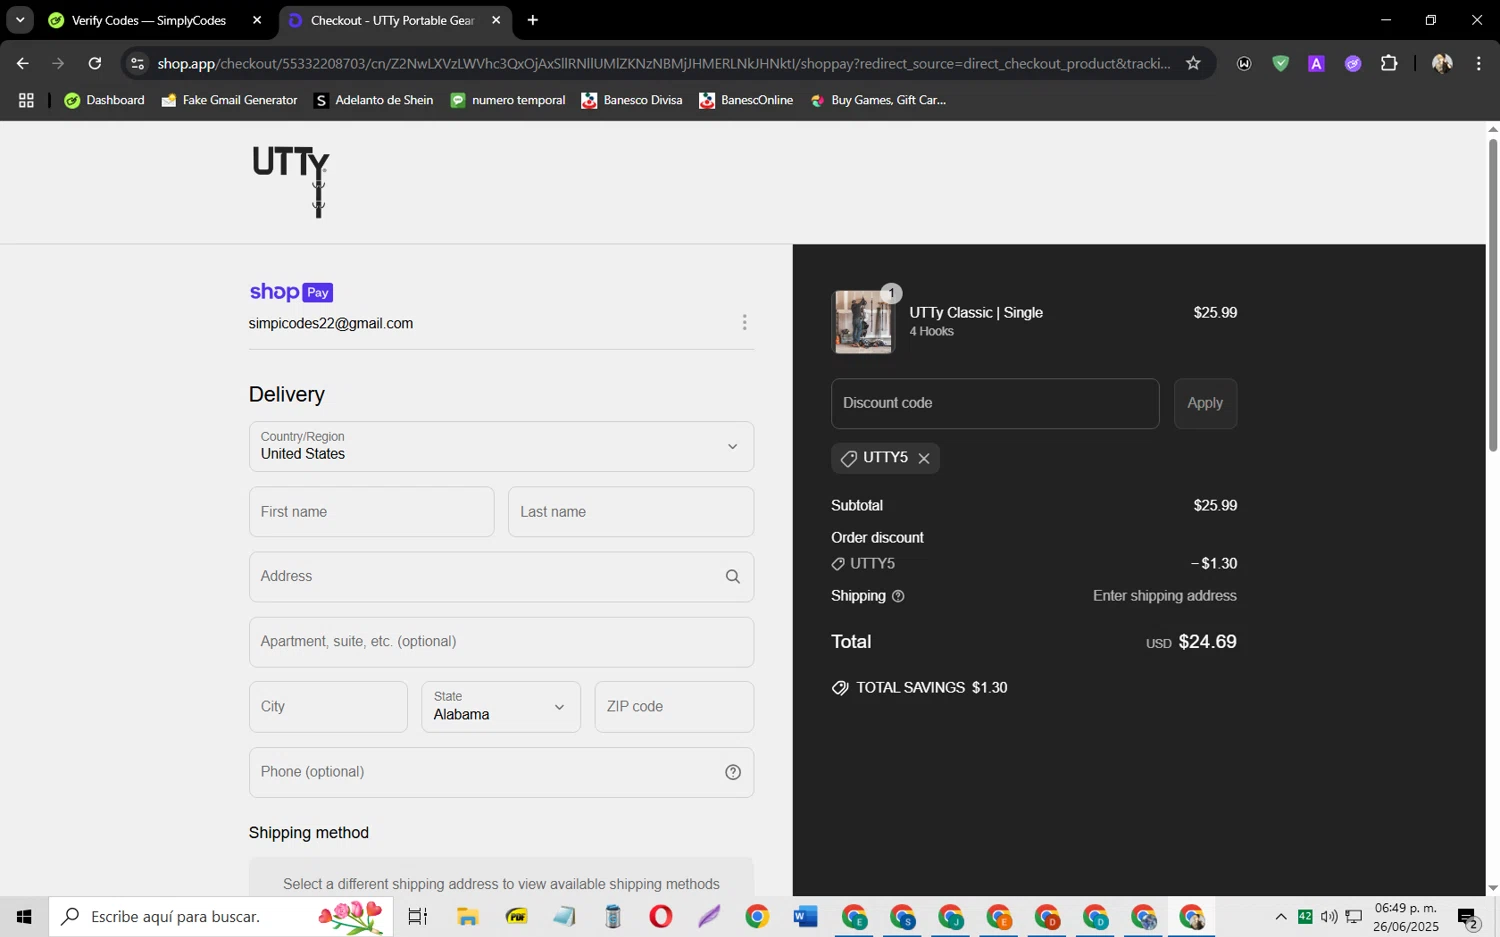The height and width of the screenshot is (937, 1500).
Task: Open the Dashboard bookmark
Action: click(x=104, y=100)
